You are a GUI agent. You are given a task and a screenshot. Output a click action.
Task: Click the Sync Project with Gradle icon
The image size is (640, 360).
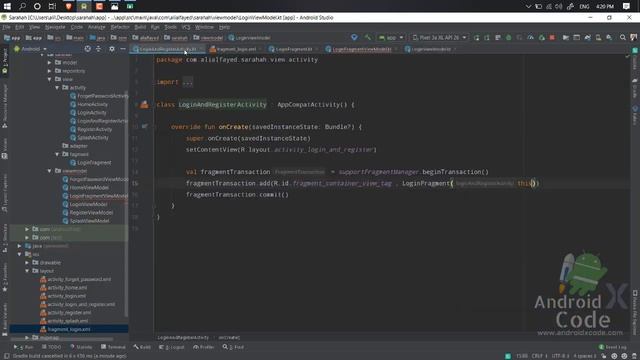click(587, 38)
